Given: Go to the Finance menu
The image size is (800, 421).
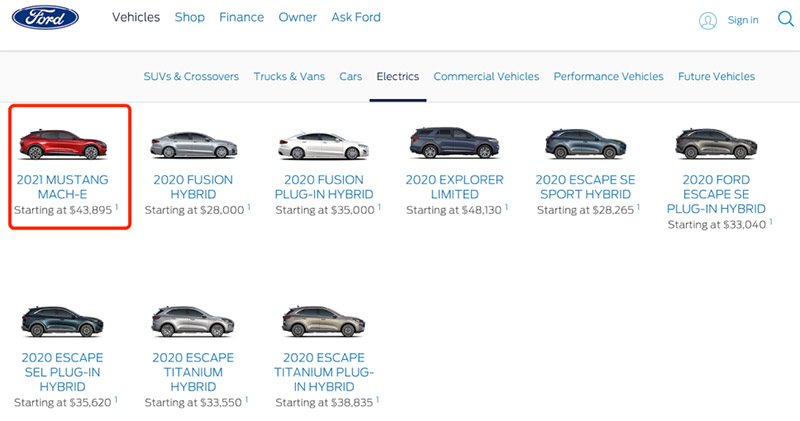Looking at the screenshot, I should 241,18.
